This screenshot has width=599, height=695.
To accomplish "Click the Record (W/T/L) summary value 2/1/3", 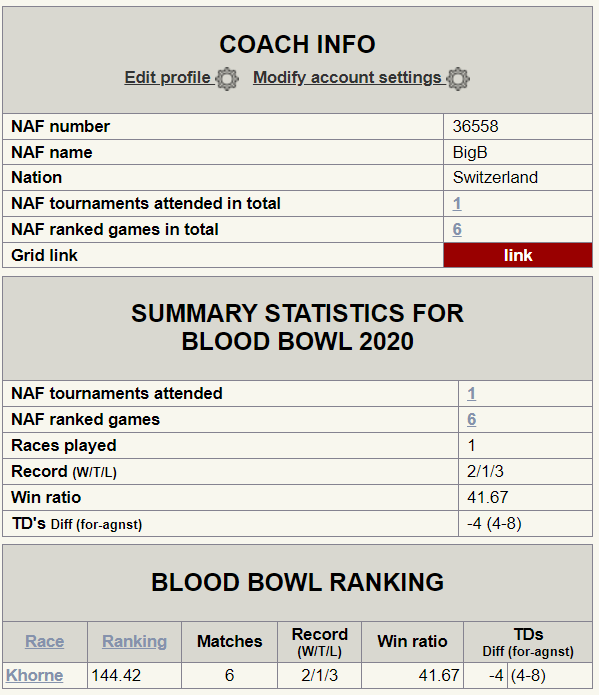I will (x=485, y=471).
